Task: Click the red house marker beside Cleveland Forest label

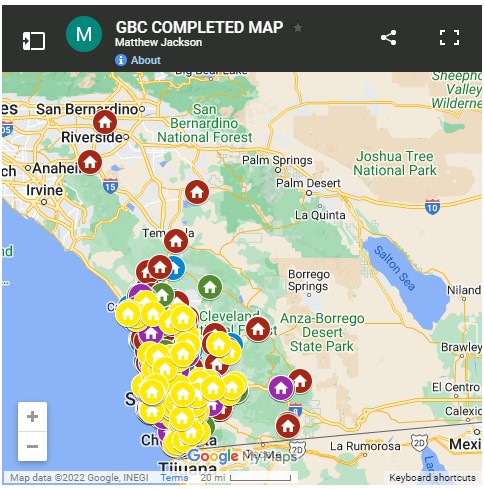Action: [x=258, y=329]
